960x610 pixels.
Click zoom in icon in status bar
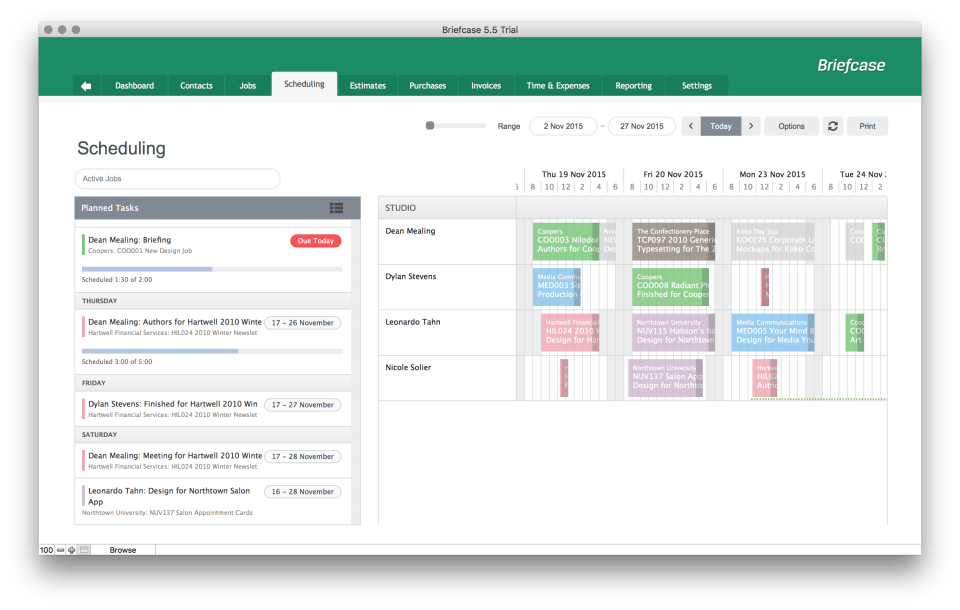pyautogui.click(x=72, y=550)
